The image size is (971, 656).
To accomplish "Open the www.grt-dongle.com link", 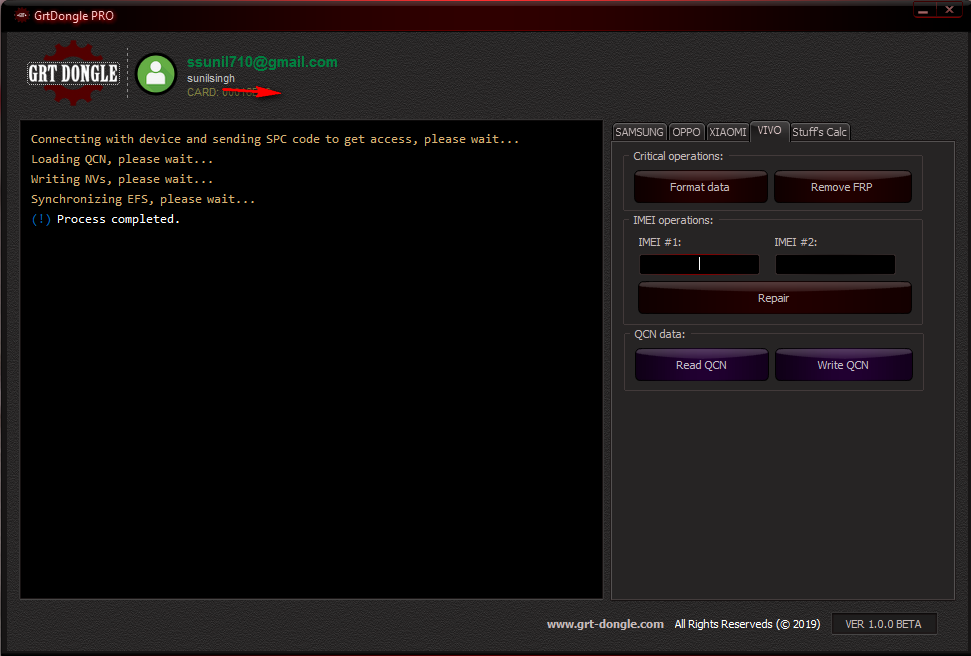I will 605,624.
